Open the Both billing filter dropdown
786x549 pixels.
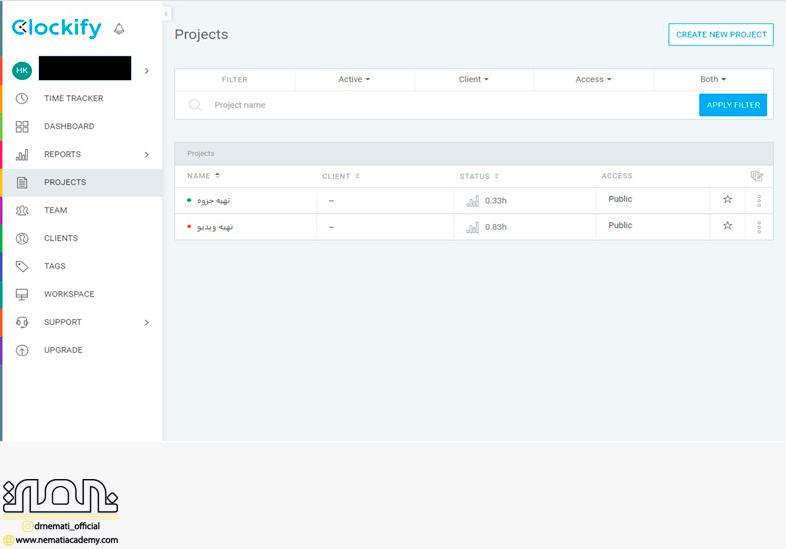[x=713, y=79]
